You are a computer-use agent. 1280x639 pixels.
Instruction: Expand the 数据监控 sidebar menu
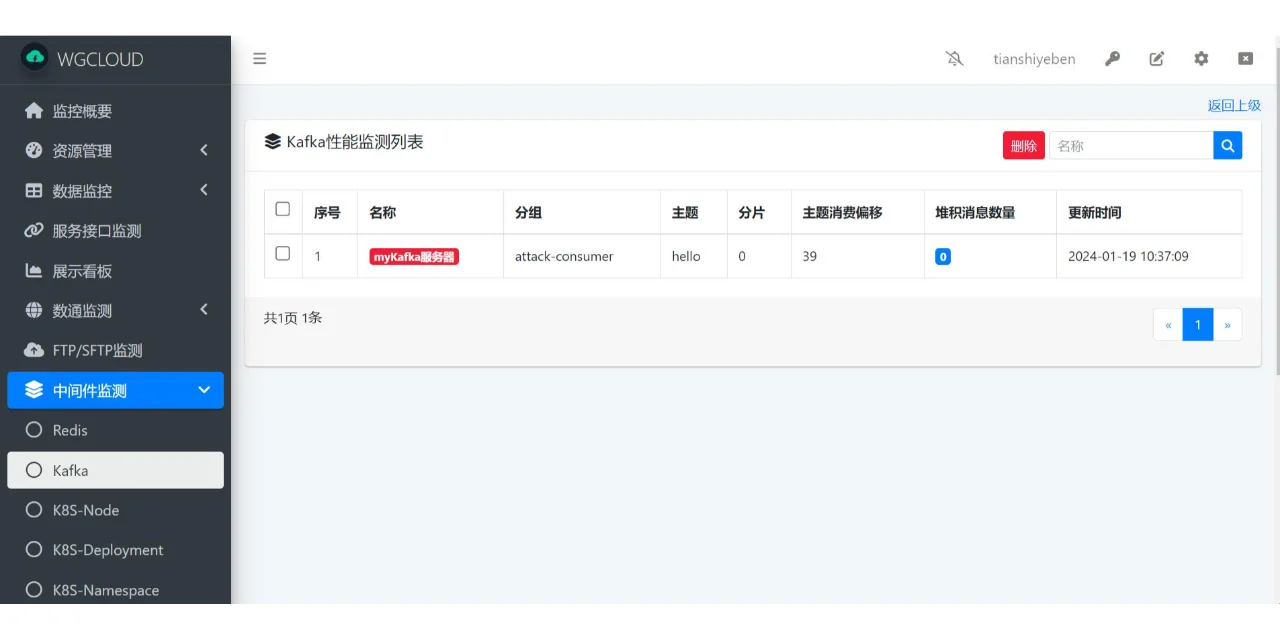(x=115, y=190)
